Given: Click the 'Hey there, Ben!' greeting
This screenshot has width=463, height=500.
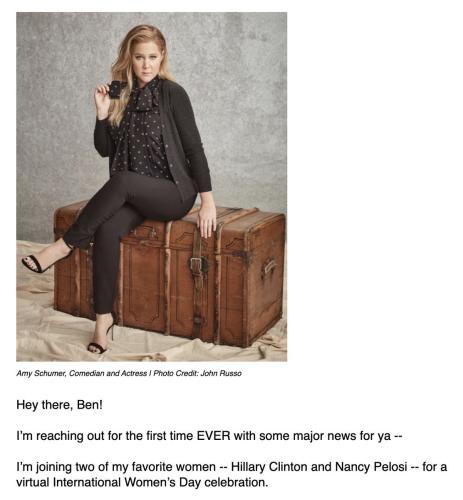Looking at the screenshot, I should click(x=59, y=405).
